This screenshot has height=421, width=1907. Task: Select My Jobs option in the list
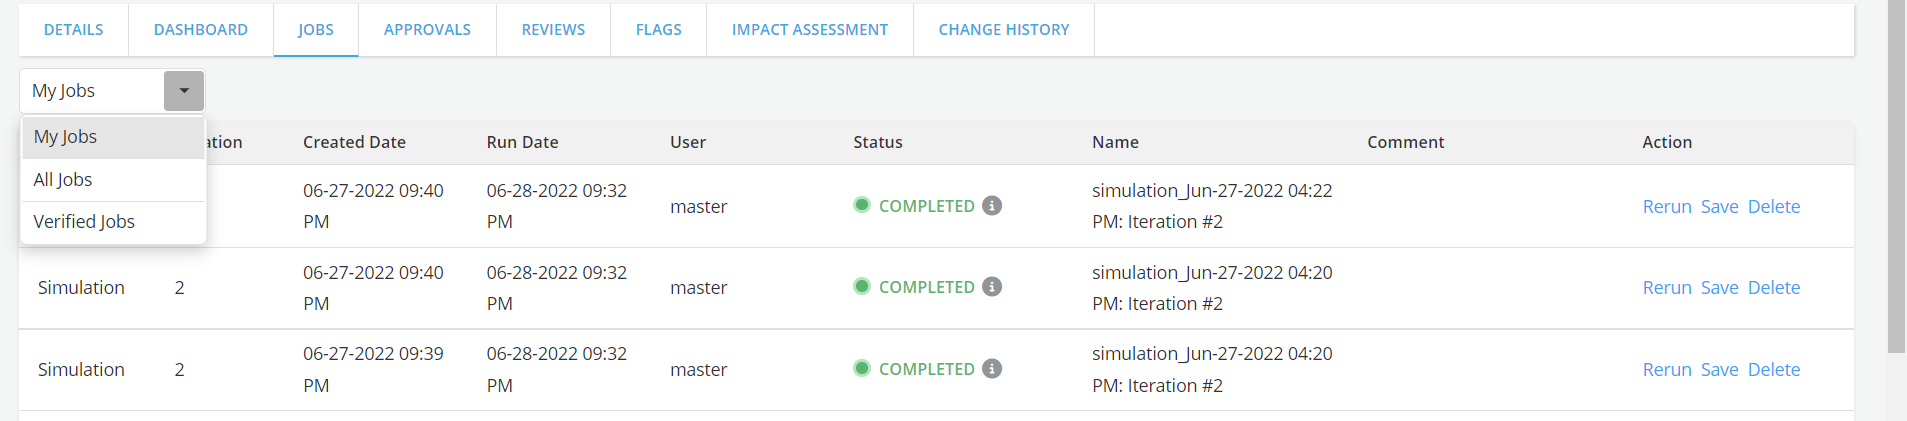point(66,137)
